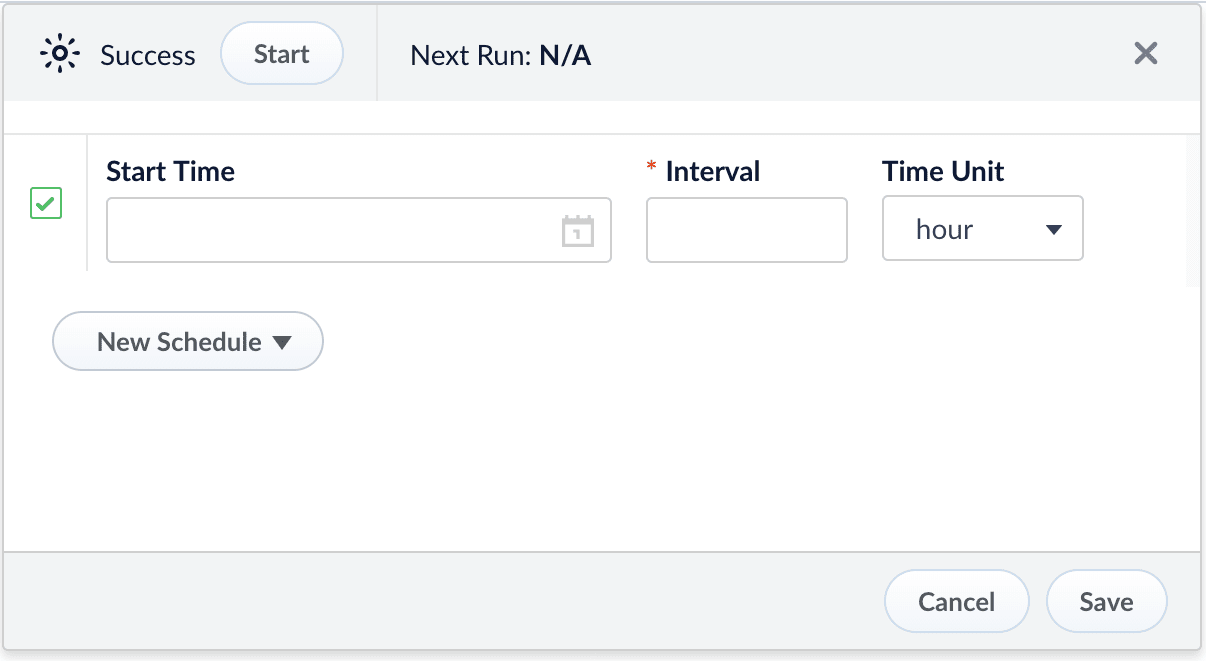Click the Success status text
This screenshot has width=1206, height=661.
tap(146, 56)
